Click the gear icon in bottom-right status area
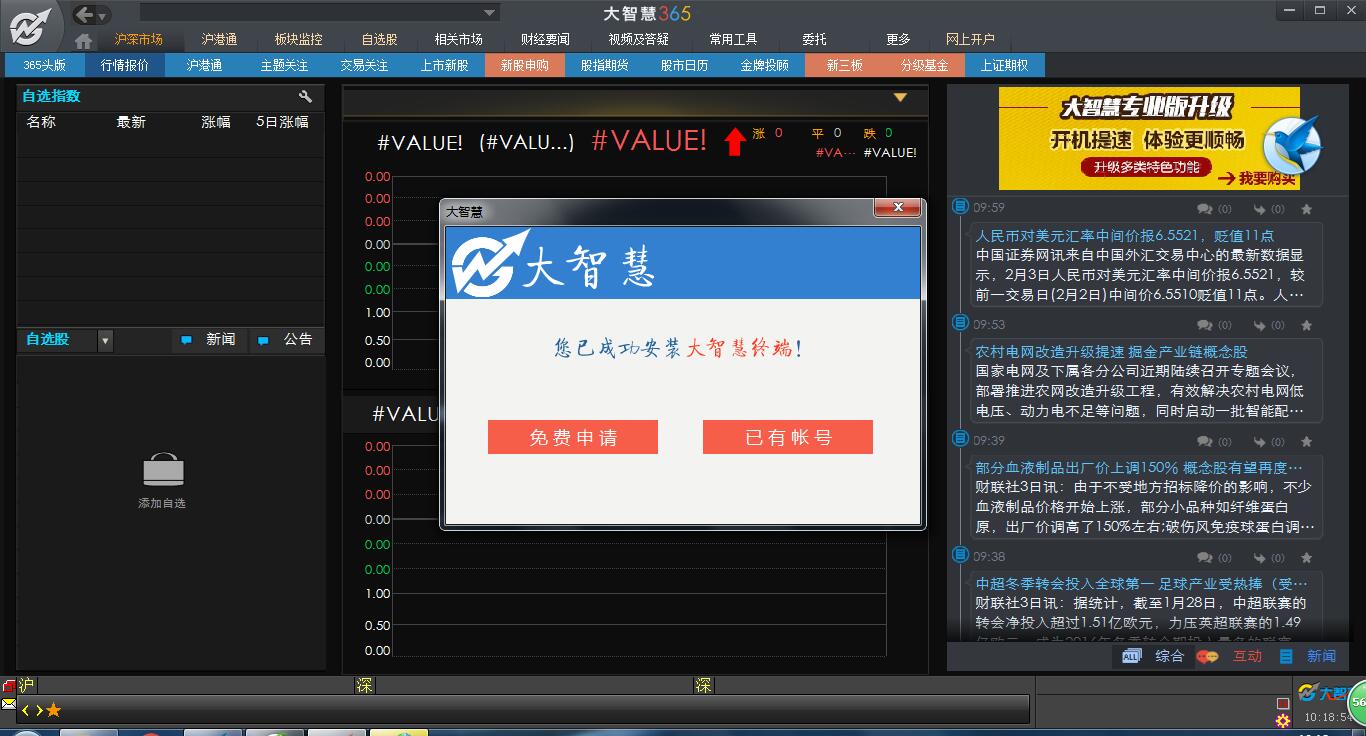1366x736 pixels. (1283, 720)
